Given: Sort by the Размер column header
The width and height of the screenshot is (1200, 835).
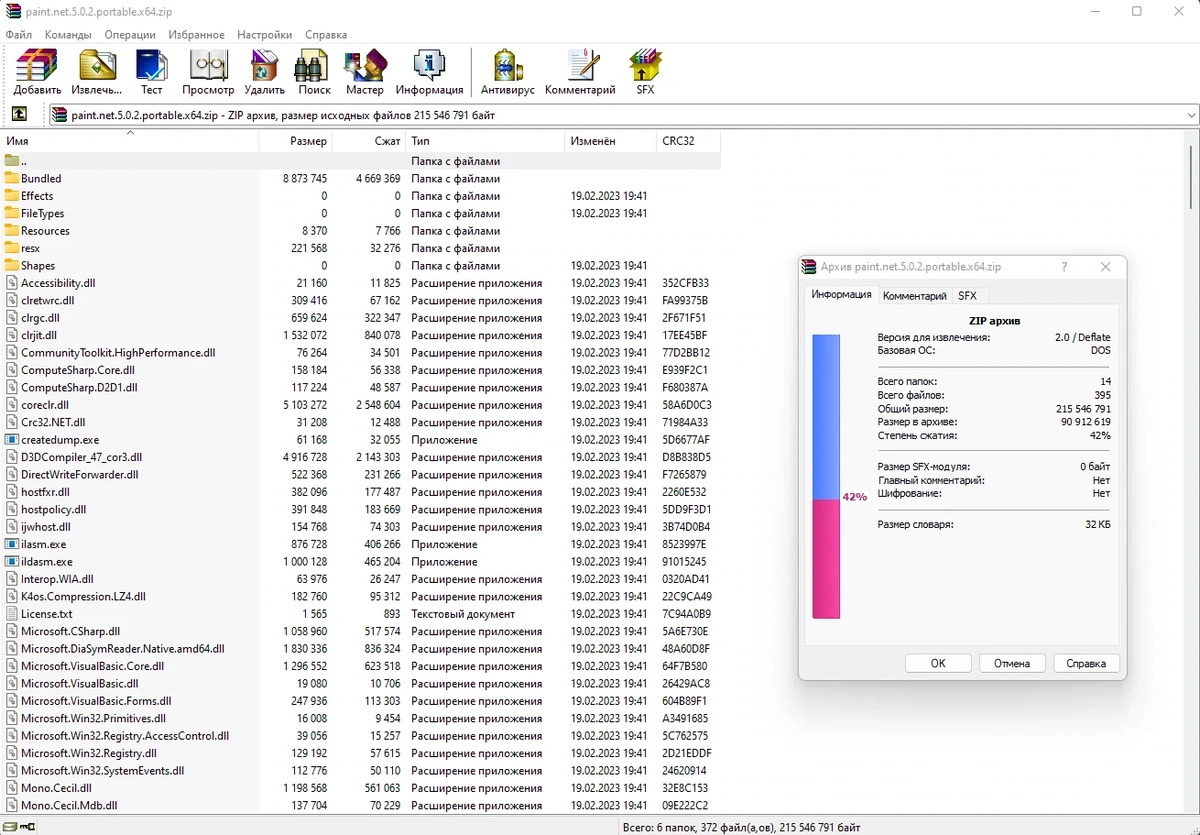Looking at the screenshot, I should [296, 141].
